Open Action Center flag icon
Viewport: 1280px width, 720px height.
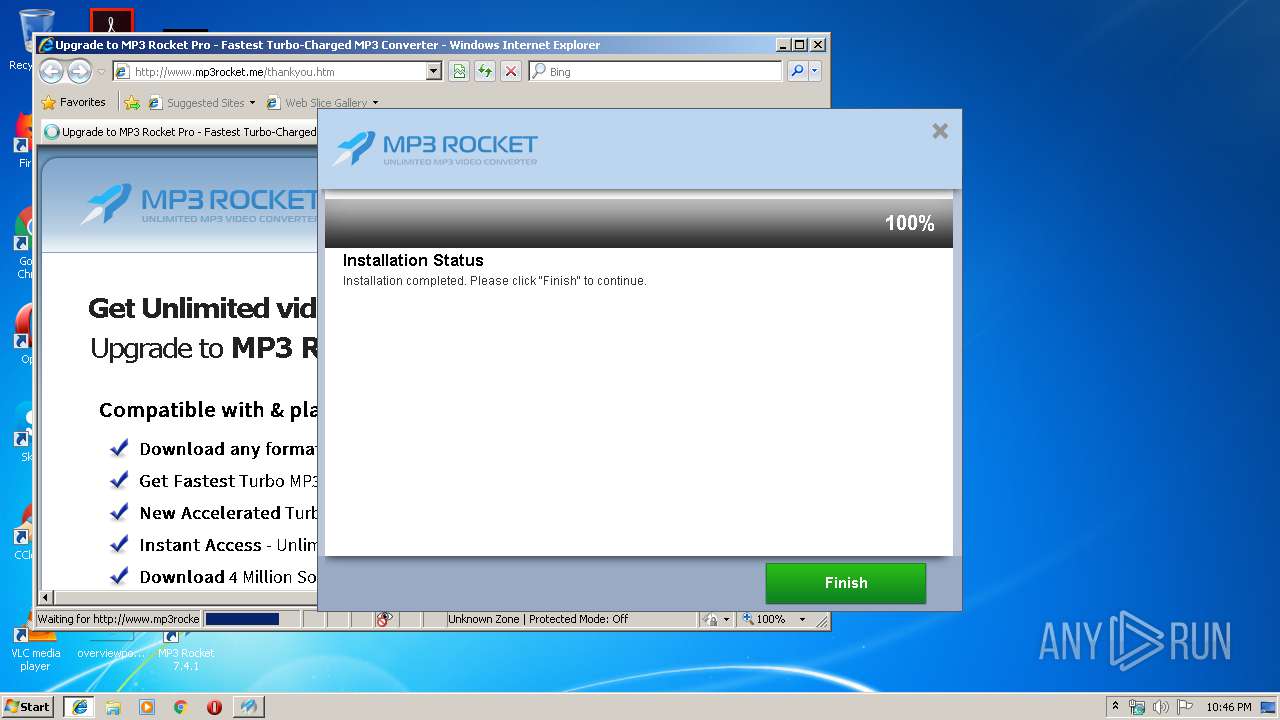point(1185,707)
